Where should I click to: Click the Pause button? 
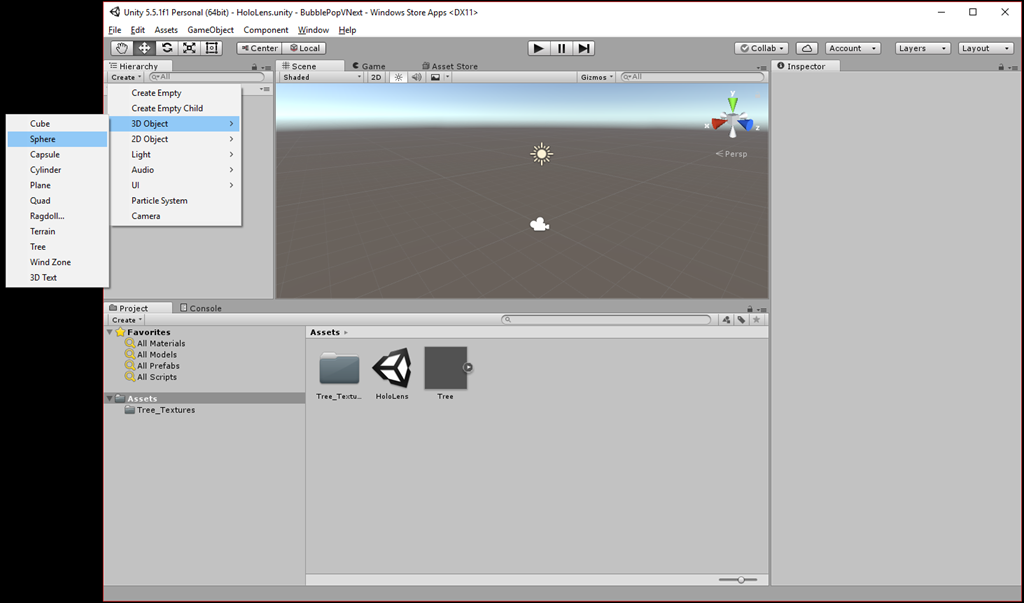561,48
